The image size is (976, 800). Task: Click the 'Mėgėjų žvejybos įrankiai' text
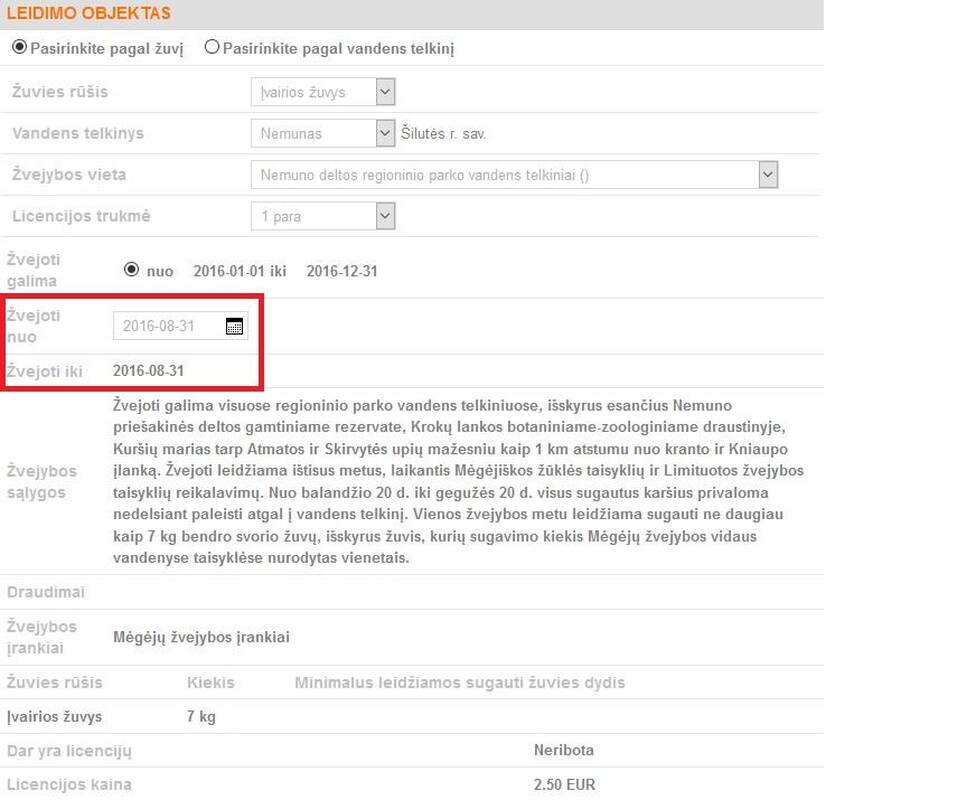point(201,637)
